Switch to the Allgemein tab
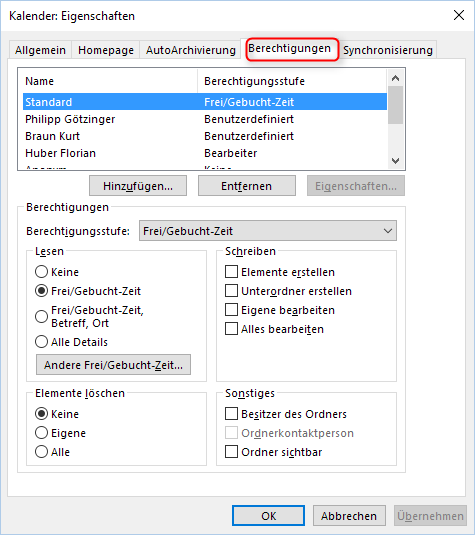Image resolution: width=475 pixels, height=535 pixels. tap(40, 50)
